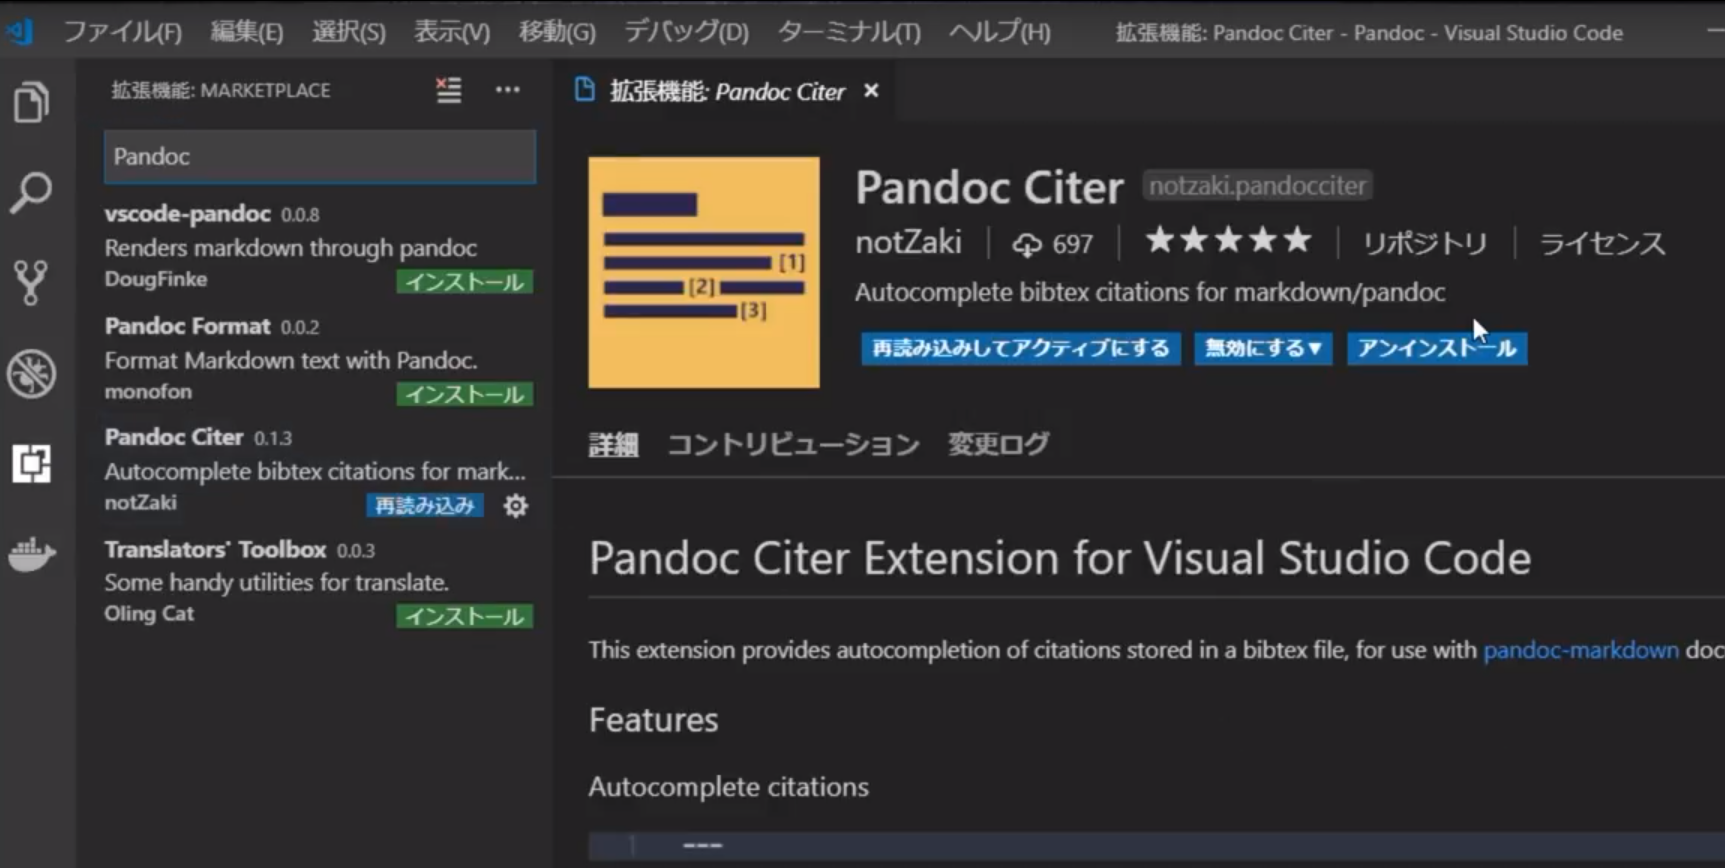Click the extension search box containing Pandoc
1725x868 pixels.
point(320,156)
